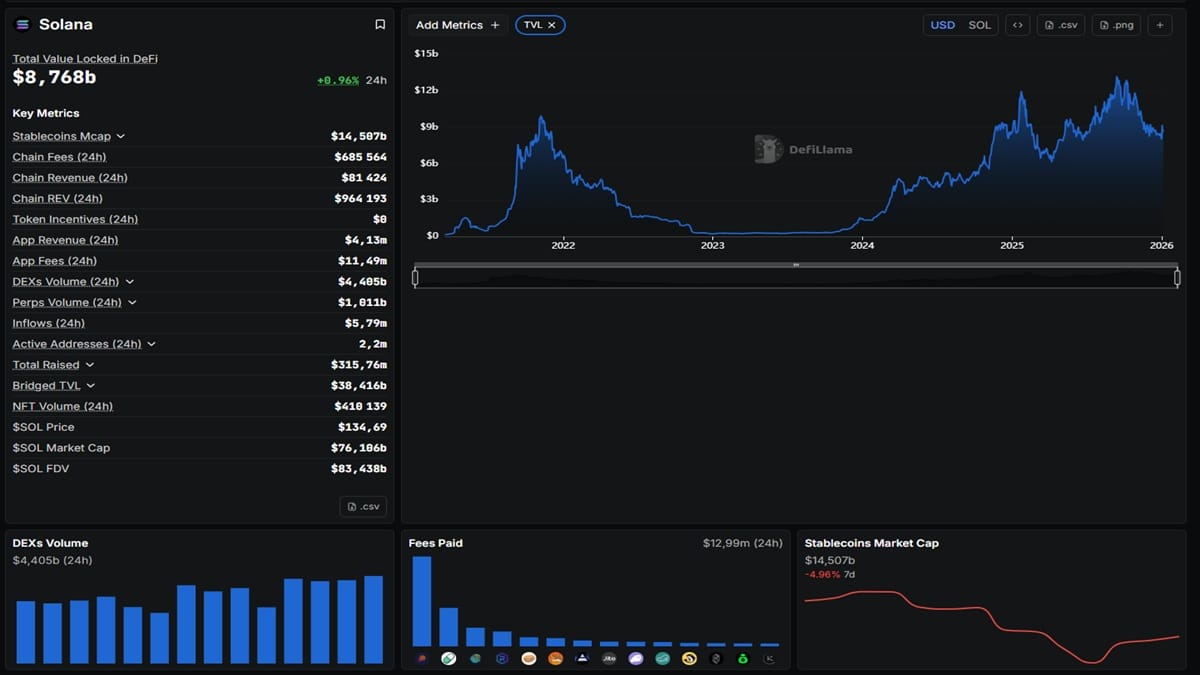Download Key Metrics .csv file

click(x=363, y=506)
